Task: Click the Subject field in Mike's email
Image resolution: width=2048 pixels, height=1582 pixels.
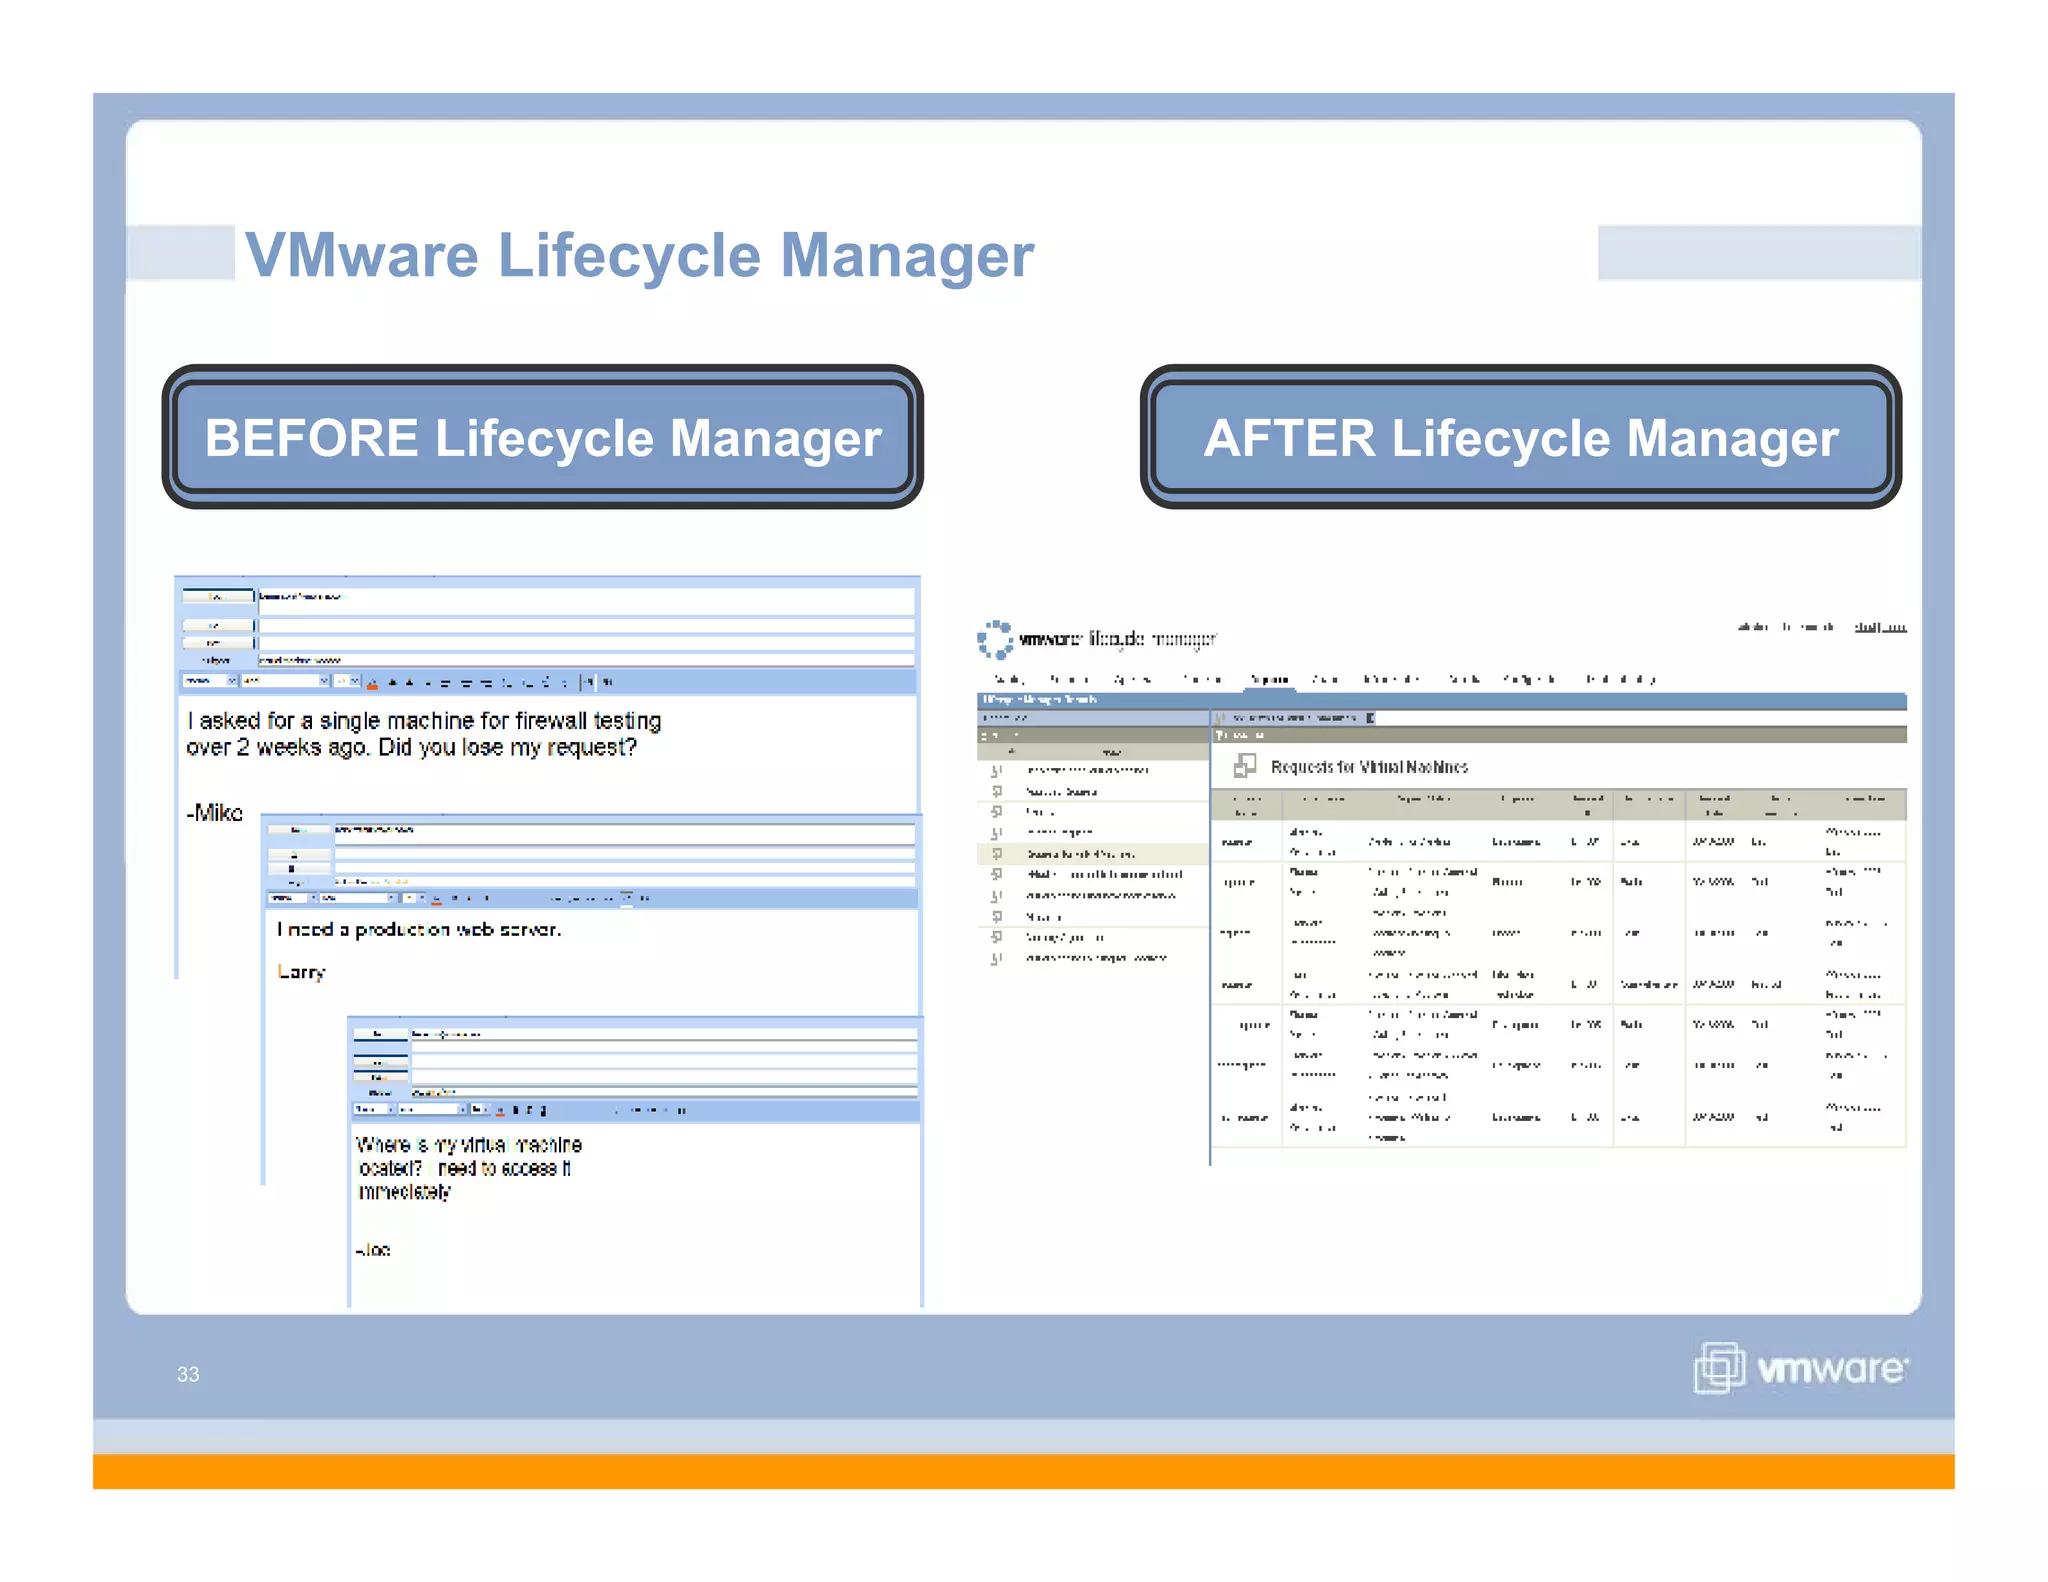Action: [x=586, y=660]
